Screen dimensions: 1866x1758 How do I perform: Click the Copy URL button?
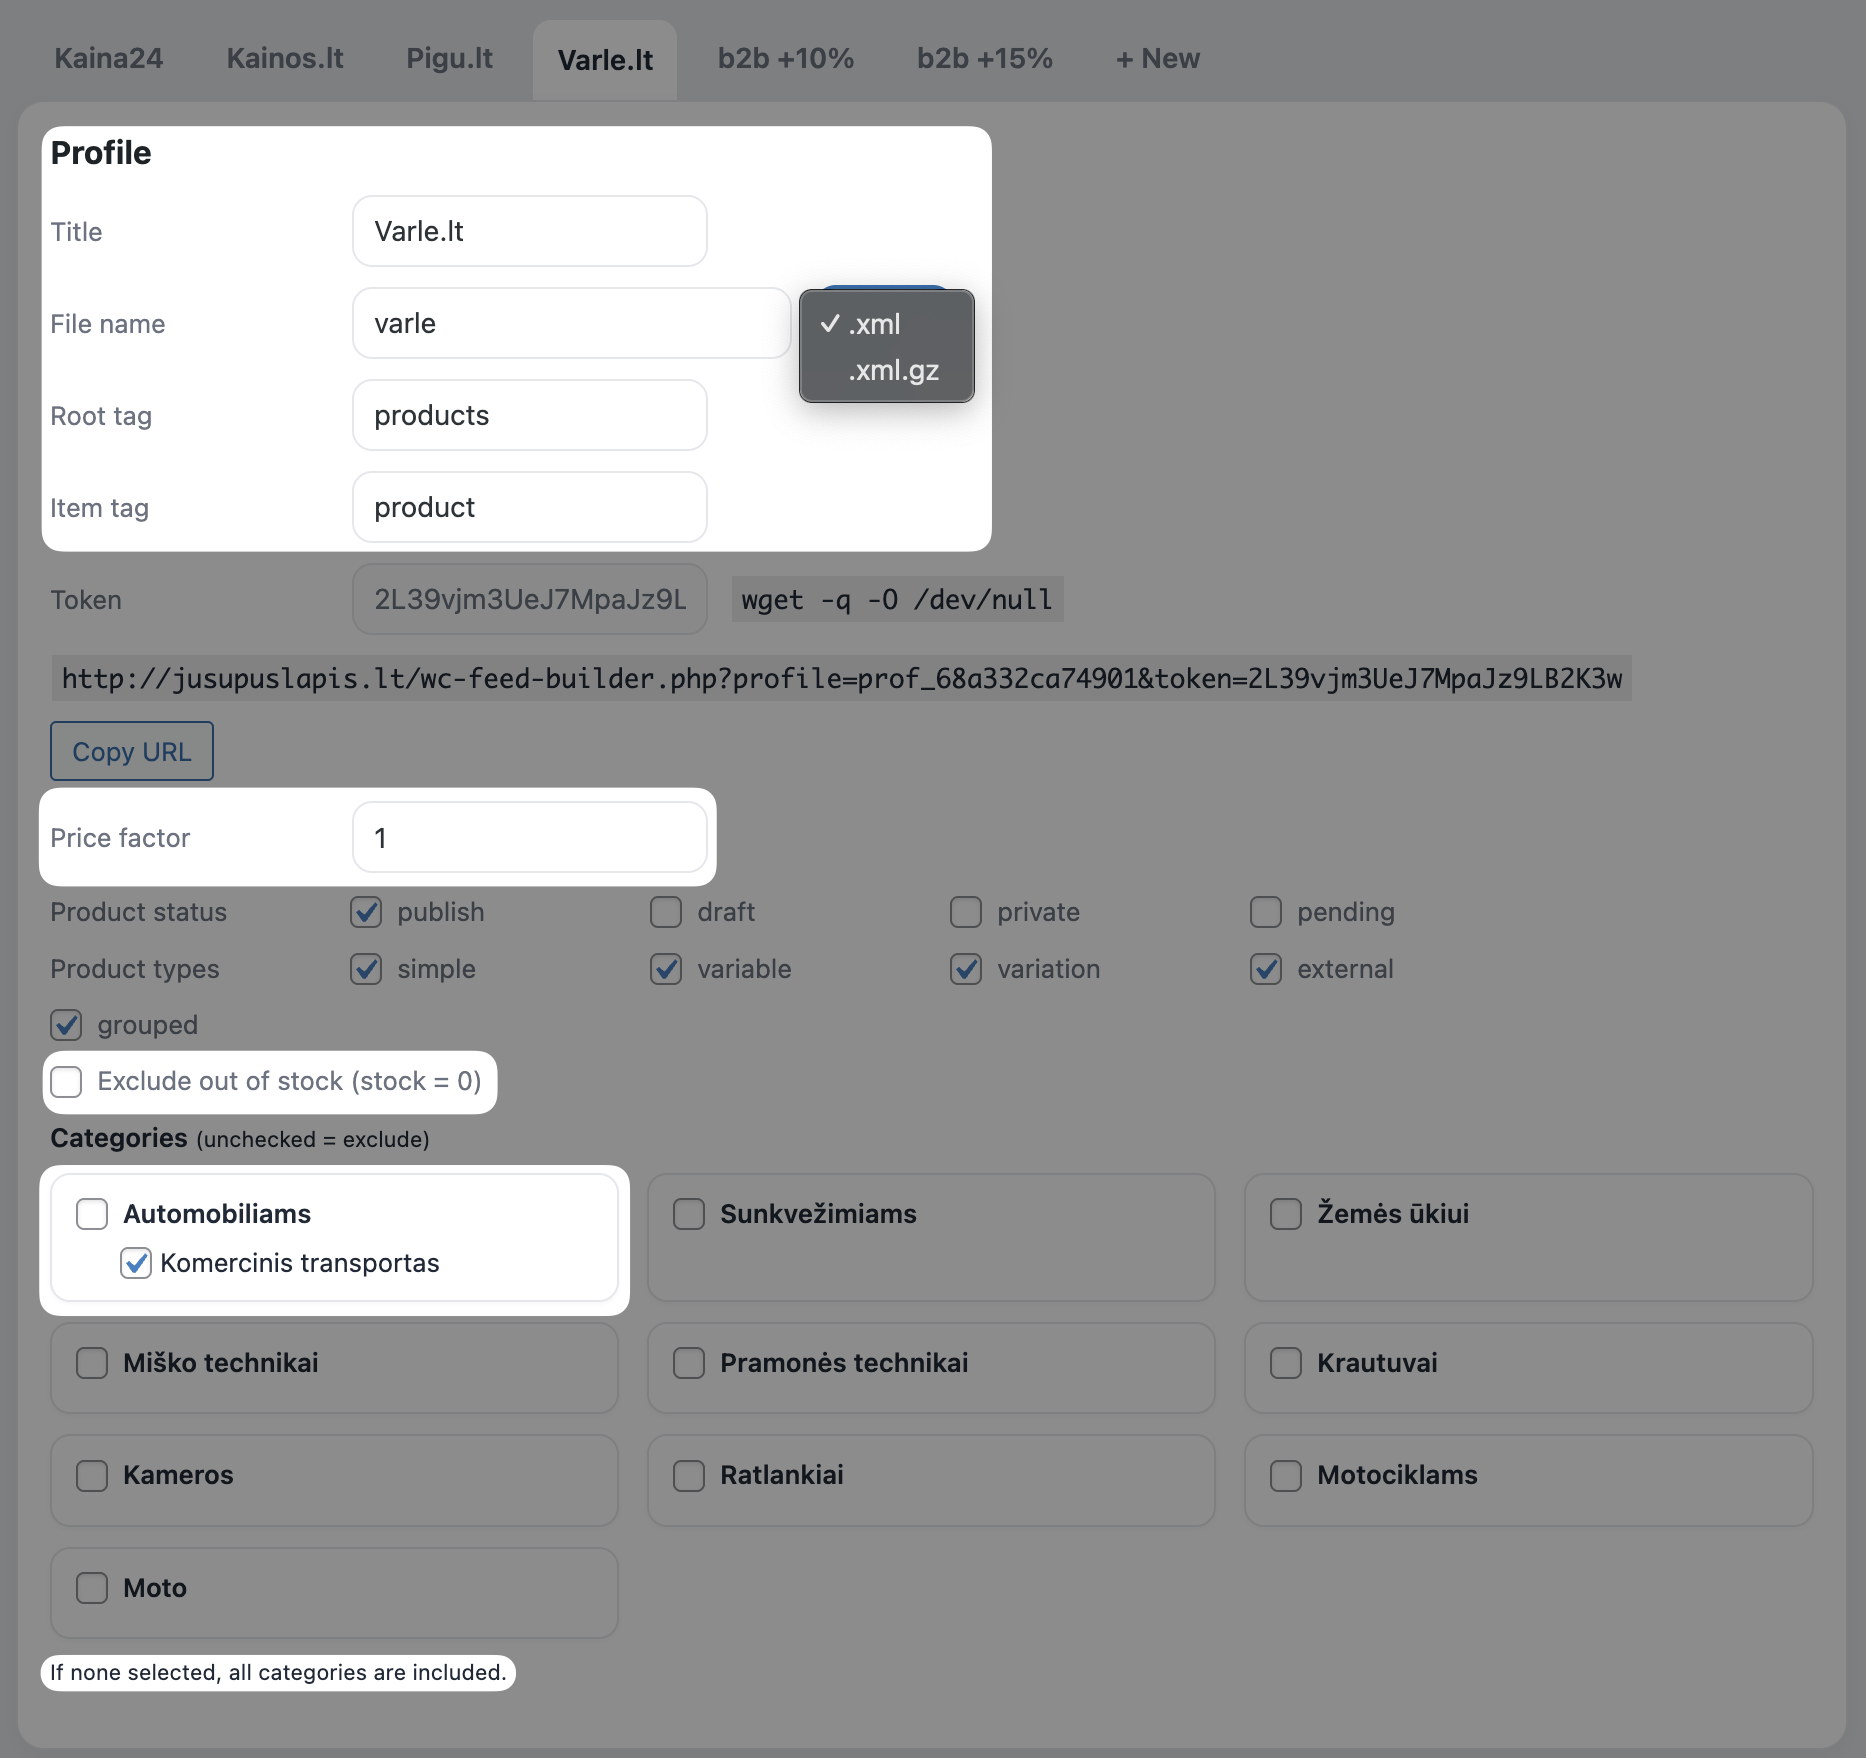coord(132,751)
